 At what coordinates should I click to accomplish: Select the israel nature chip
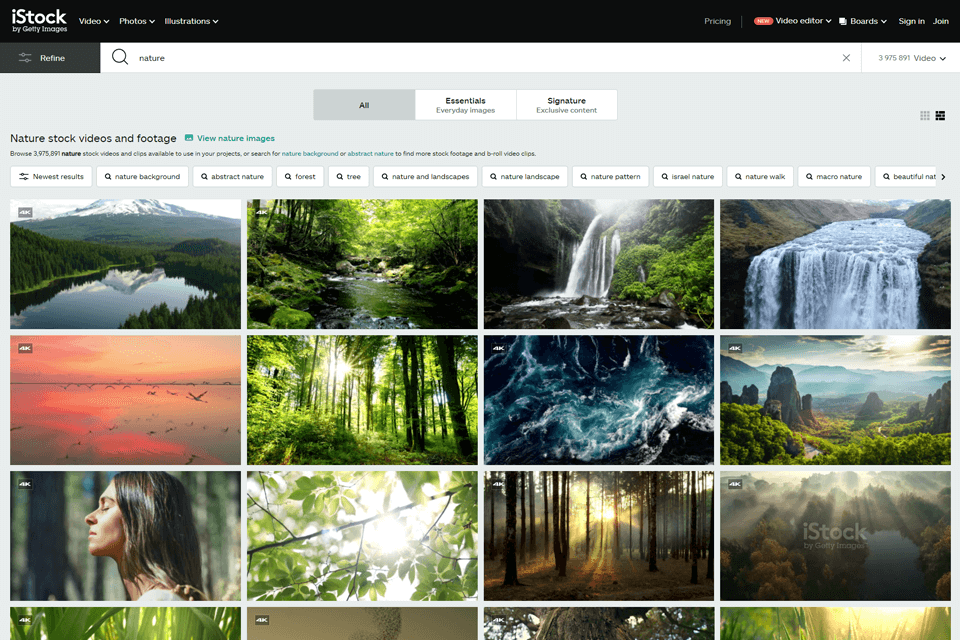click(x=688, y=176)
